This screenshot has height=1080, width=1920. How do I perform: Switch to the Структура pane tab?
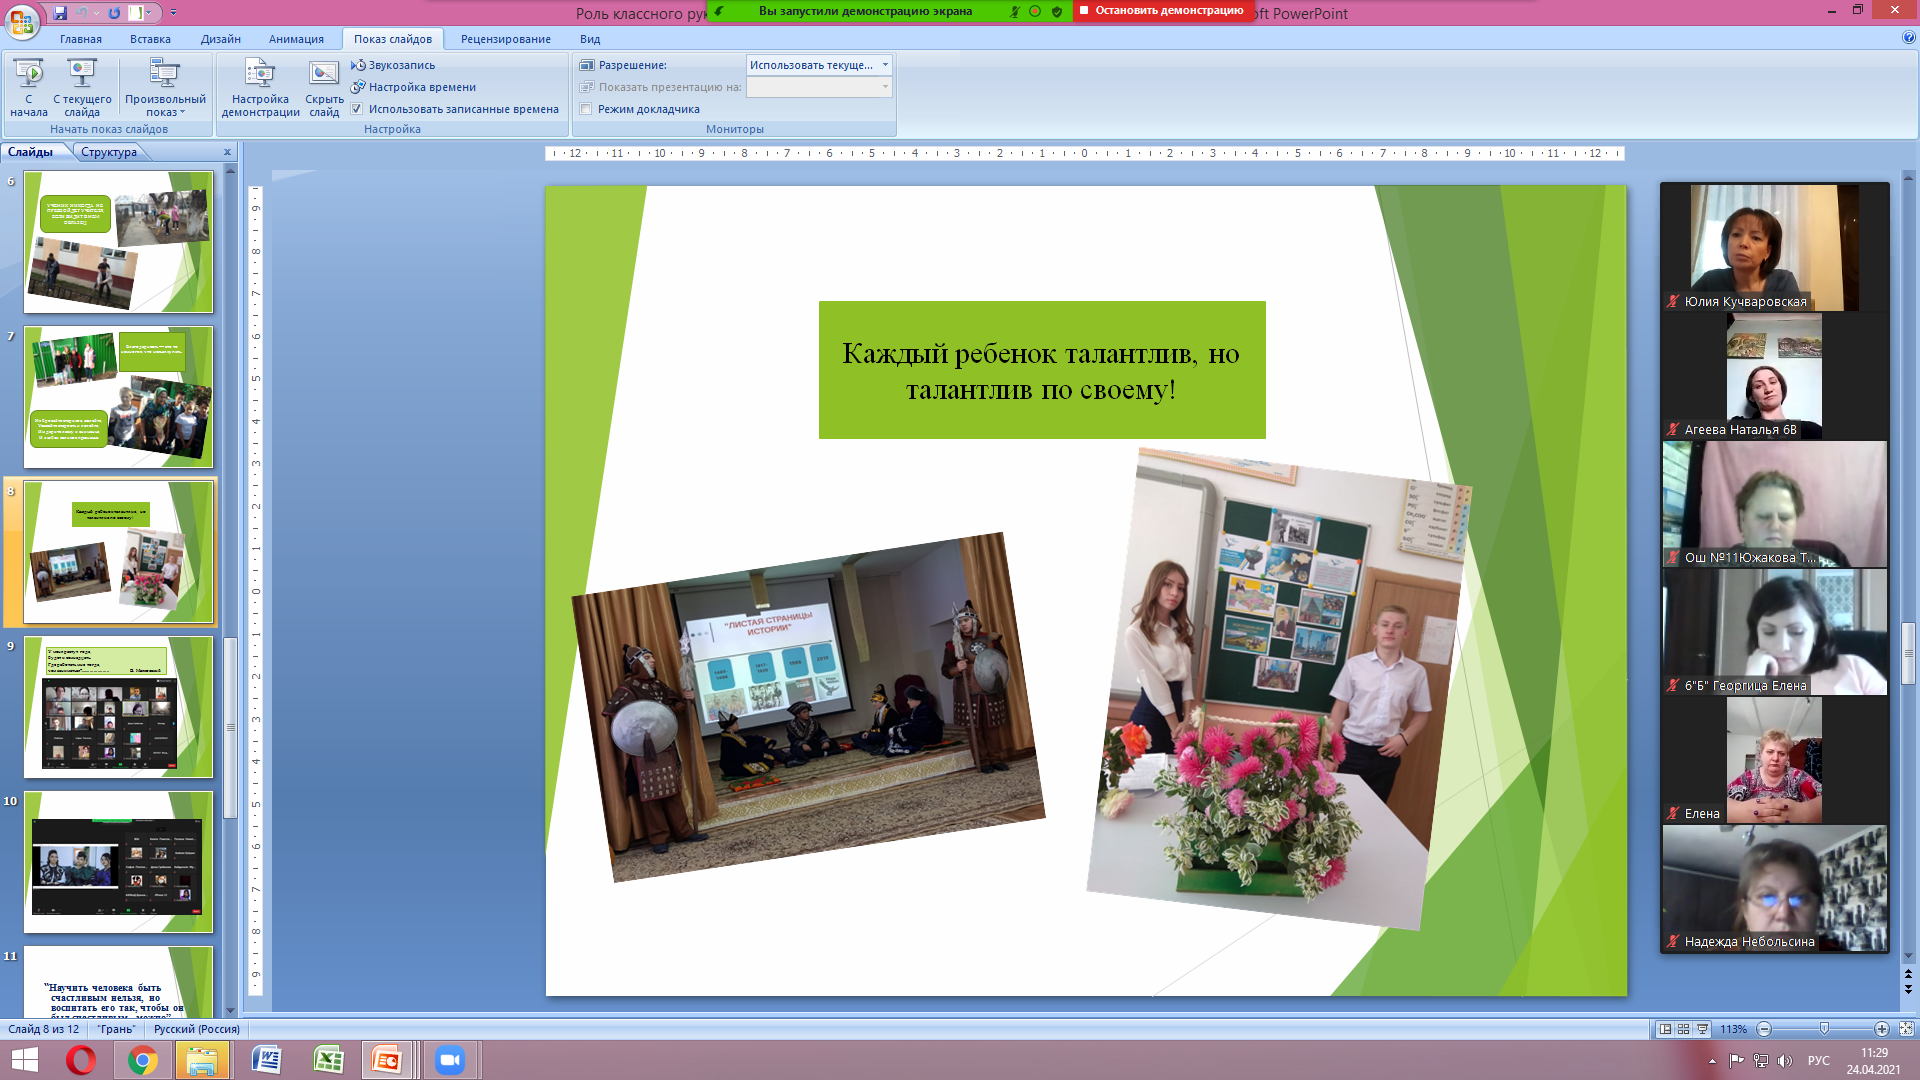tap(109, 152)
